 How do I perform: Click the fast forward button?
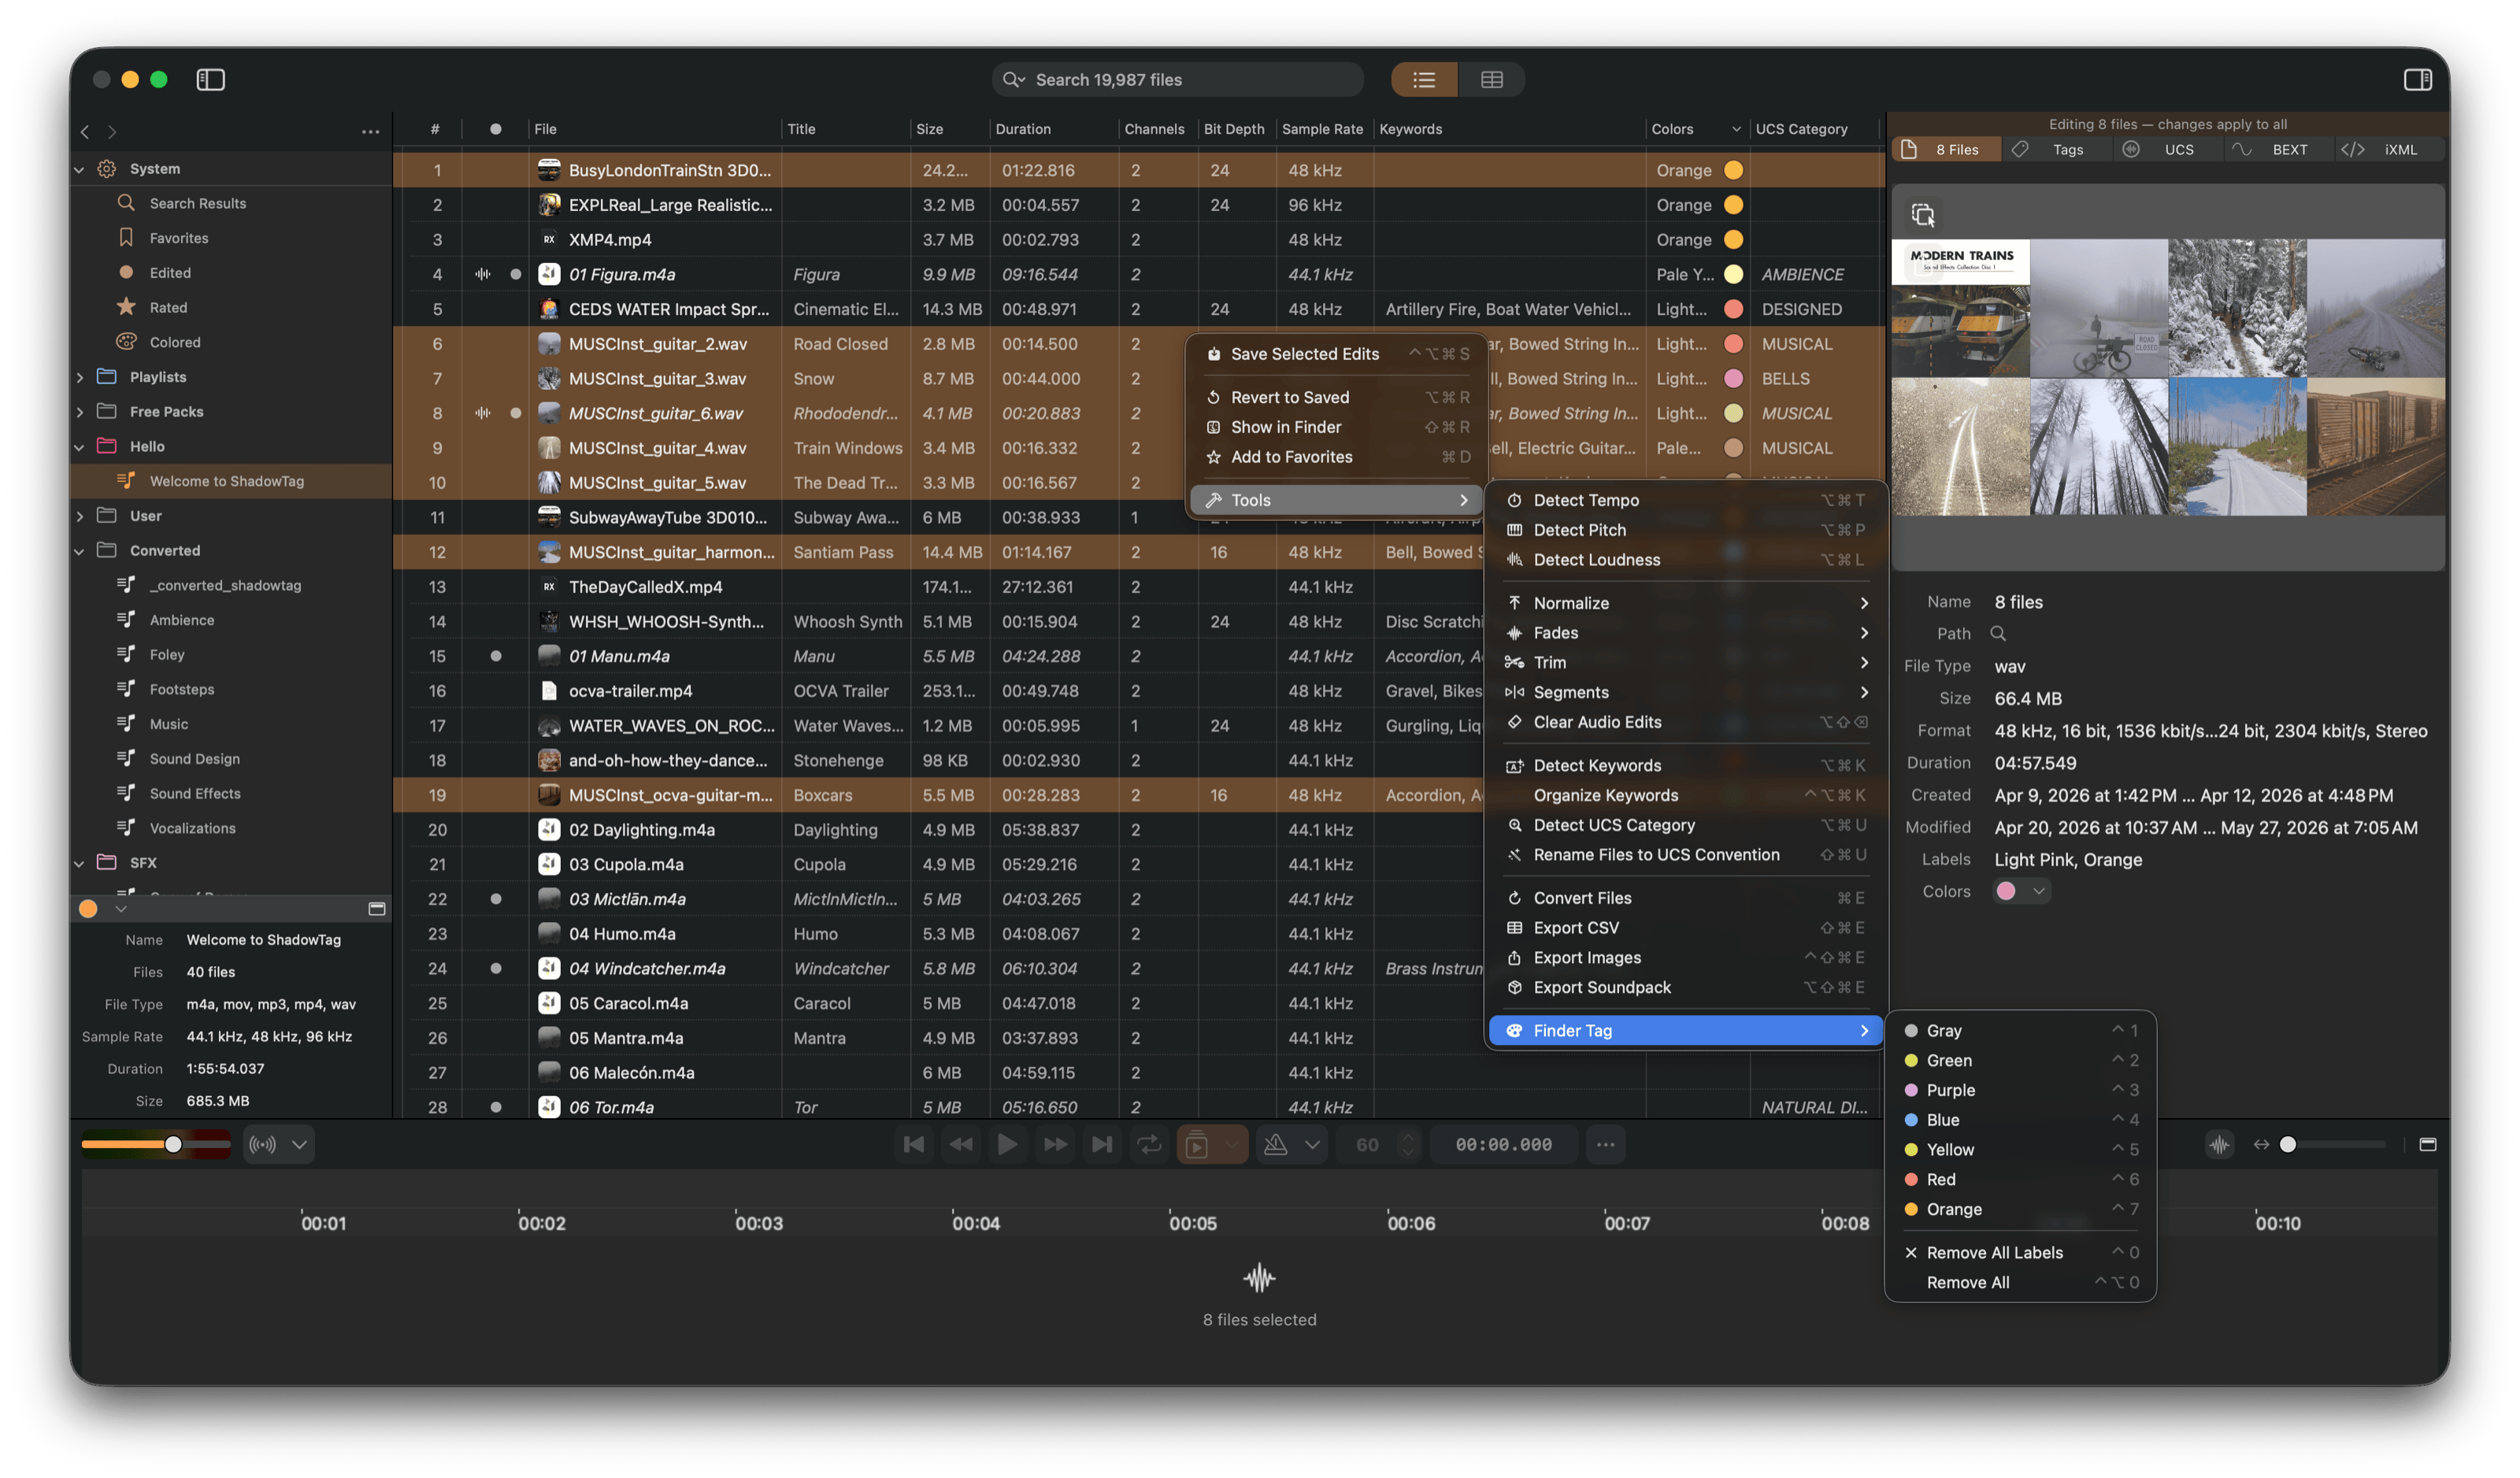(1054, 1144)
